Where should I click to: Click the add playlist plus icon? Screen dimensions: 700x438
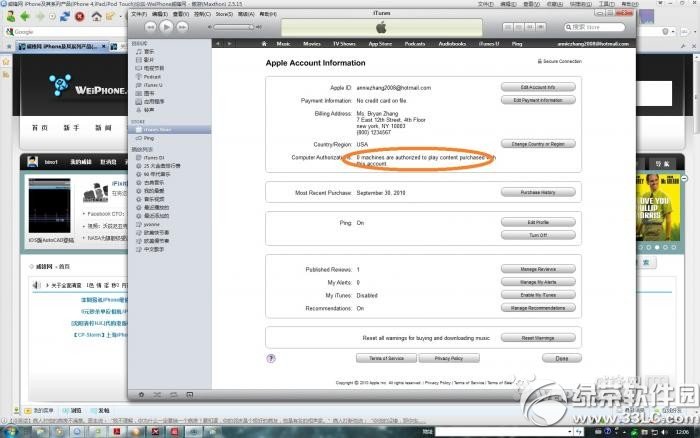point(142,395)
